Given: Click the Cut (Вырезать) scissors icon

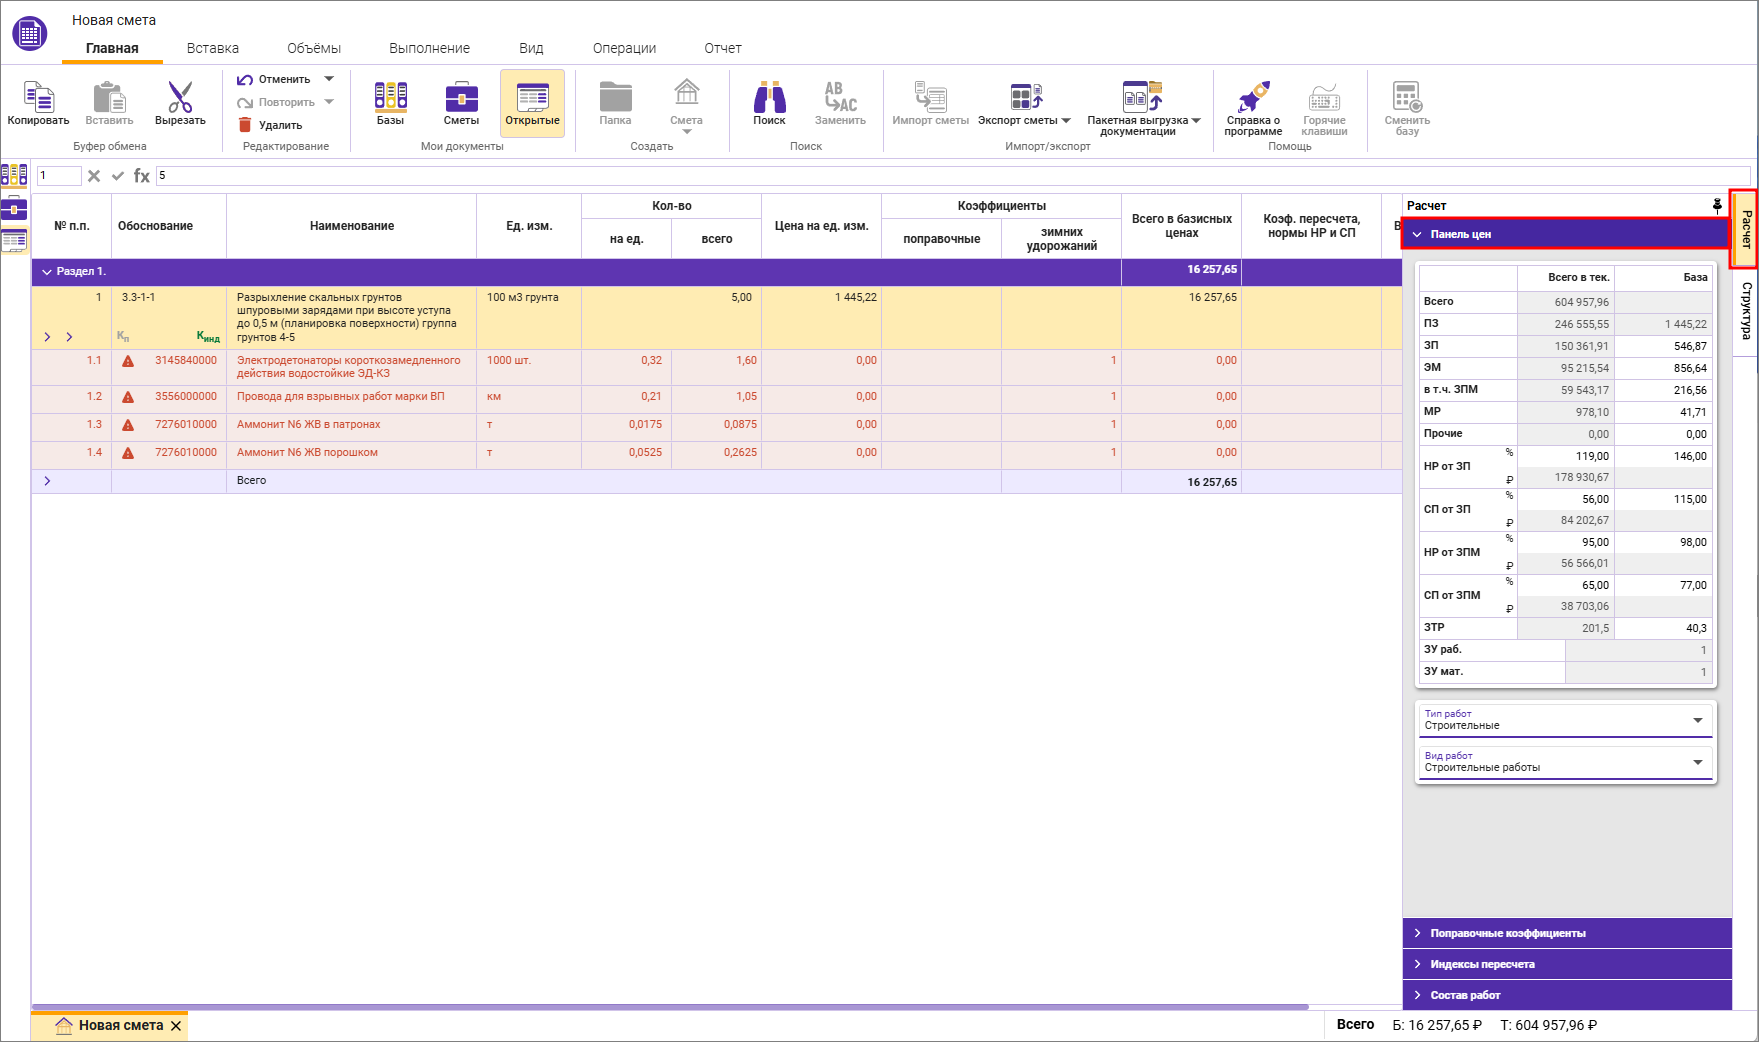Looking at the screenshot, I should (x=180, y=98).
